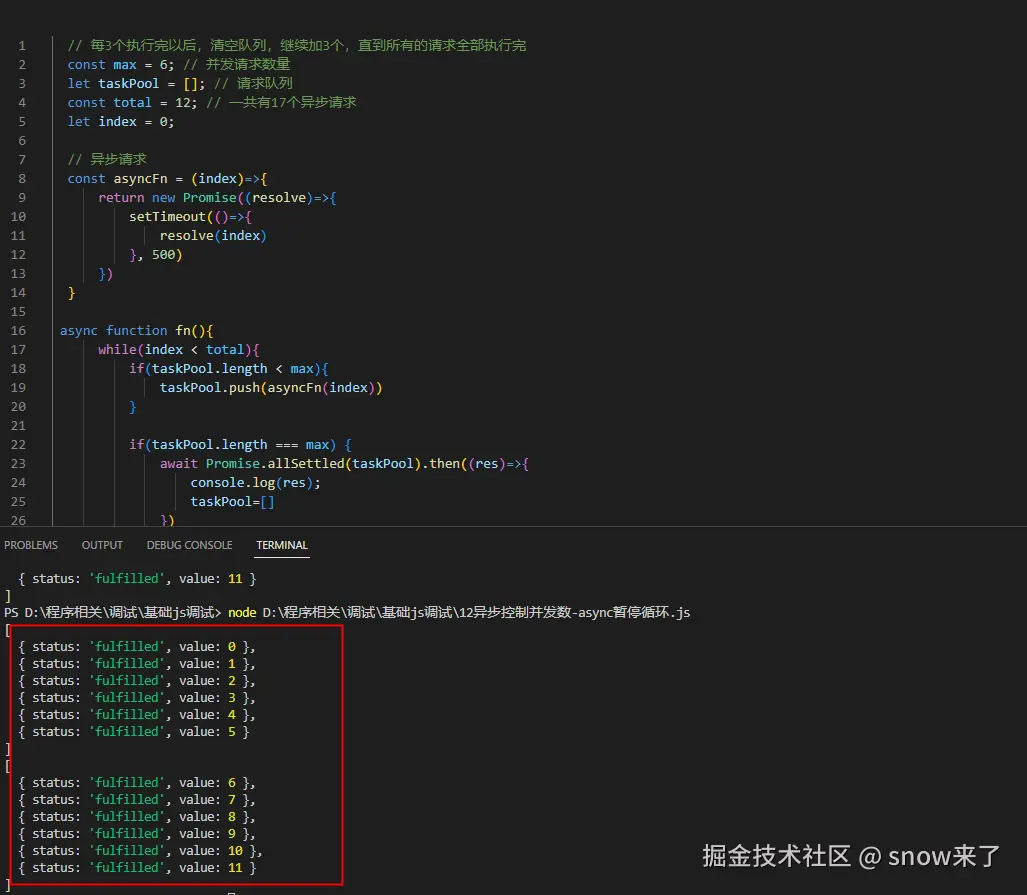Click terminal row with "value: 0"
This screenshot has width=1027, height=895.
(136, 647)
